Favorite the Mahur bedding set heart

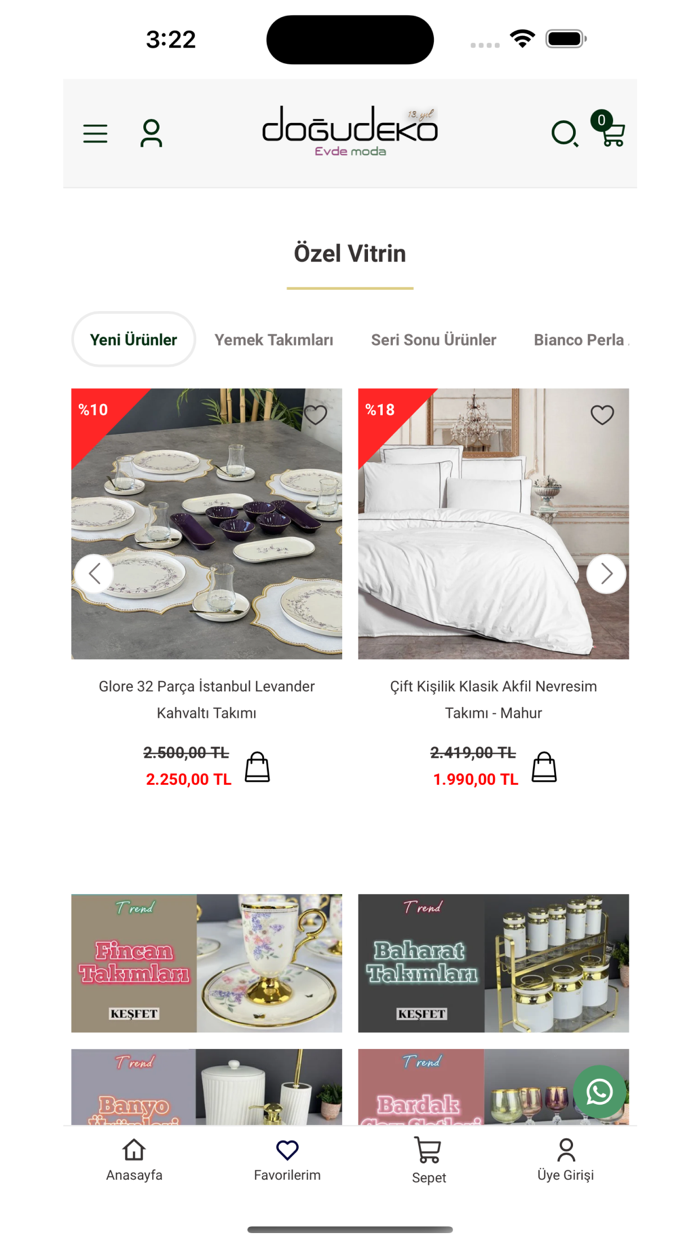click(602, 414)
